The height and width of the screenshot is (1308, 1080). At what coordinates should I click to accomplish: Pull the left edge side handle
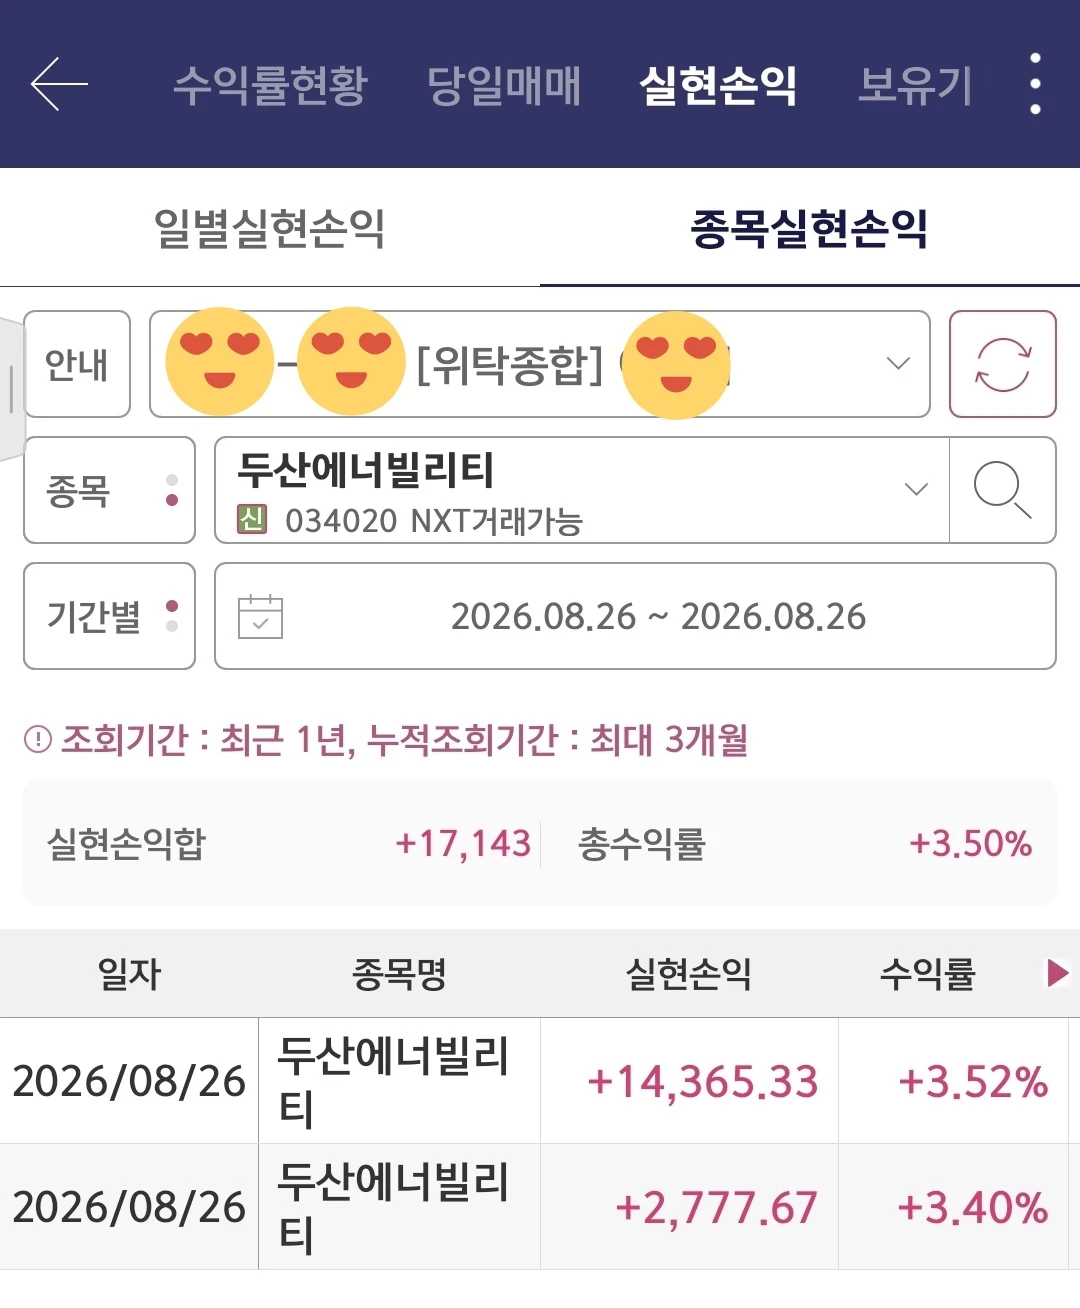pos(11,389)
